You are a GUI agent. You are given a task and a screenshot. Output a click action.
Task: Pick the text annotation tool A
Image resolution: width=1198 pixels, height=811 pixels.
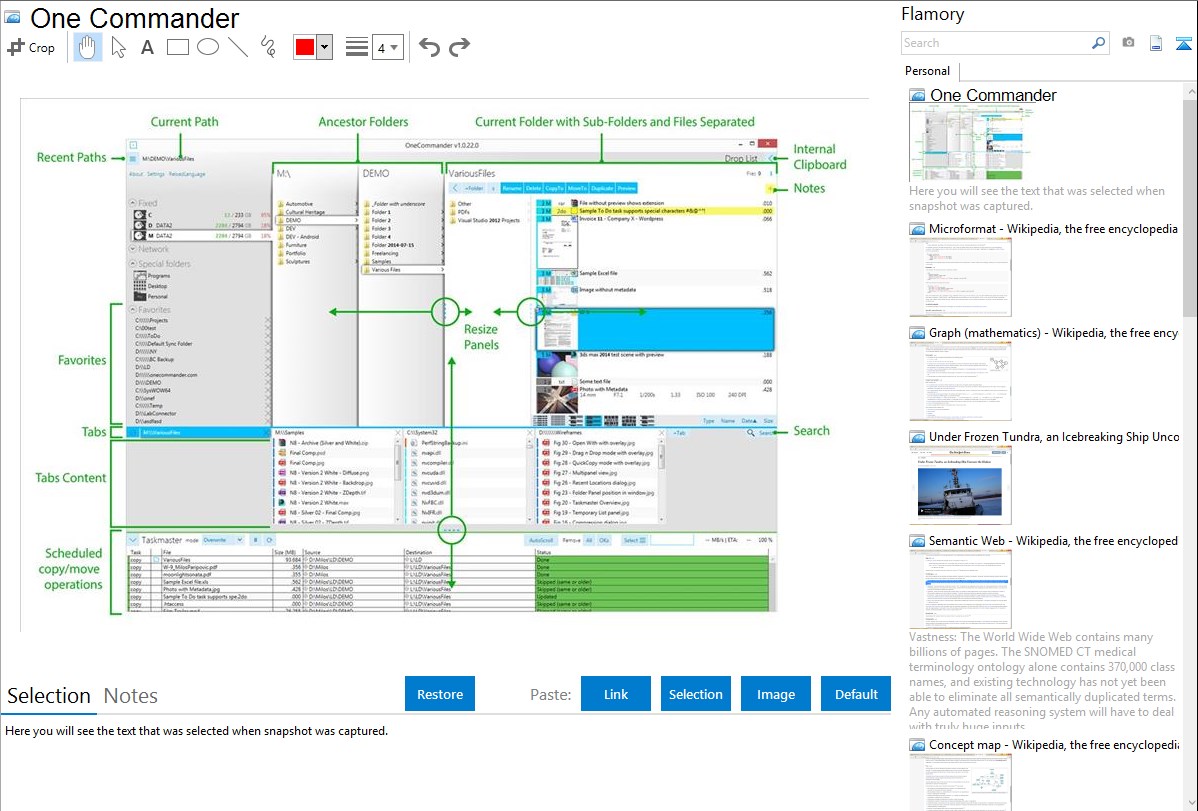[x=147, y=47]
